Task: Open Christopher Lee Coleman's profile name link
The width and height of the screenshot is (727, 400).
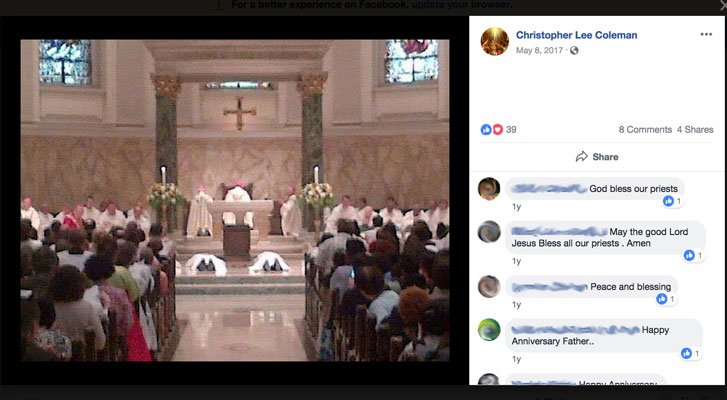Action: pyautogui.click(x=576, y=35)
